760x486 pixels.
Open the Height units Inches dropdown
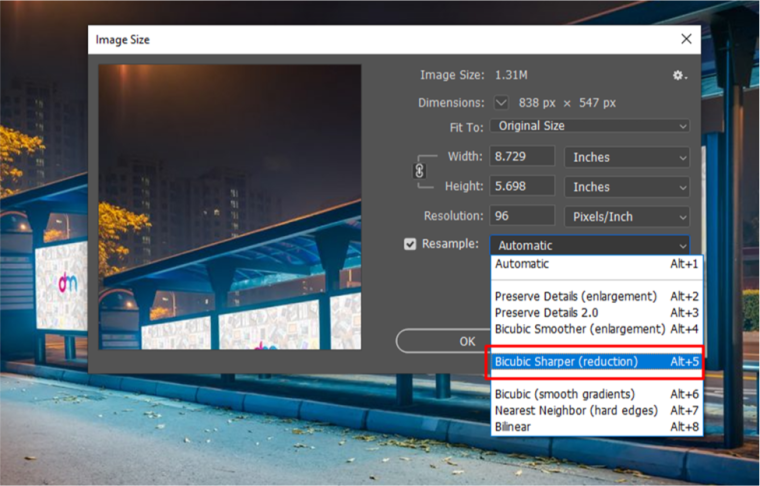627,187
